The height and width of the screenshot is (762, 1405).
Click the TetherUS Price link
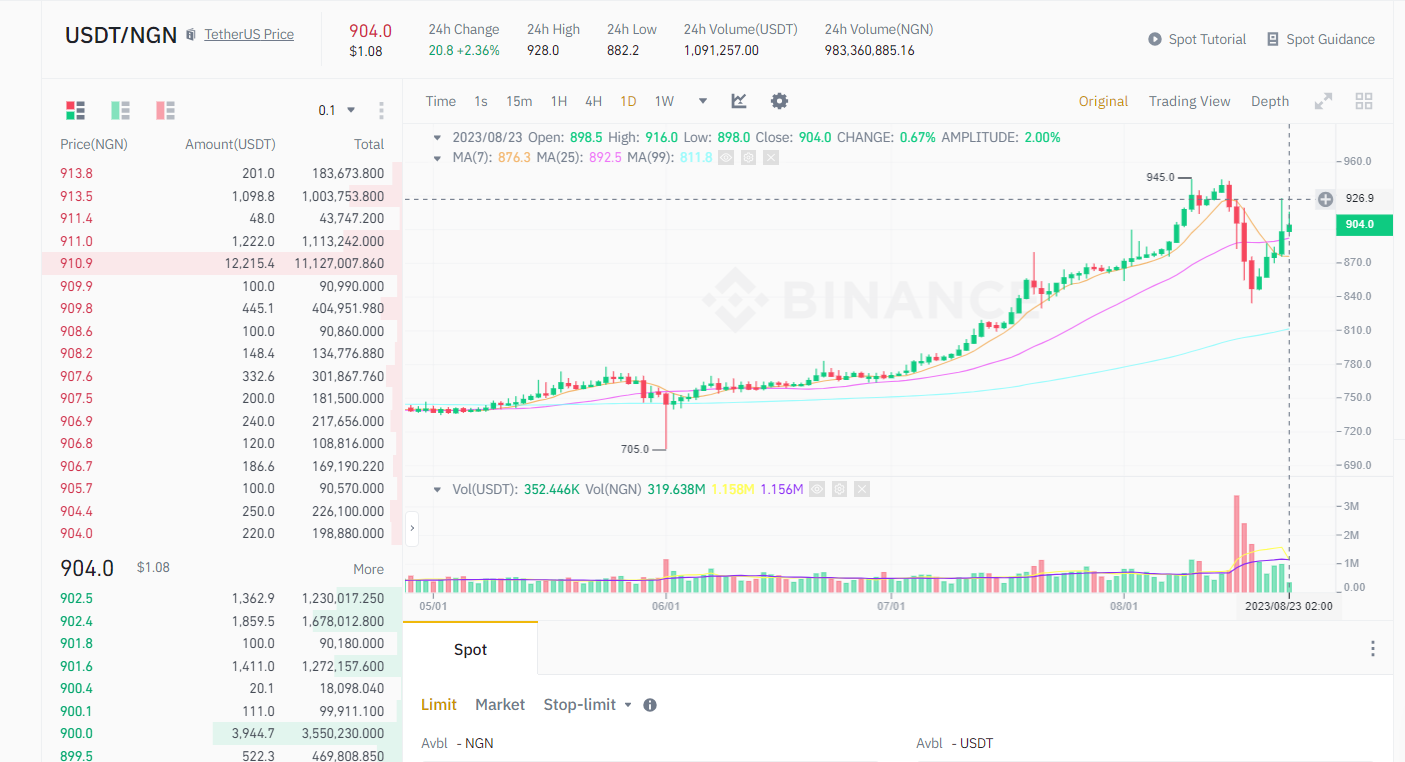(x=249, y=34)
